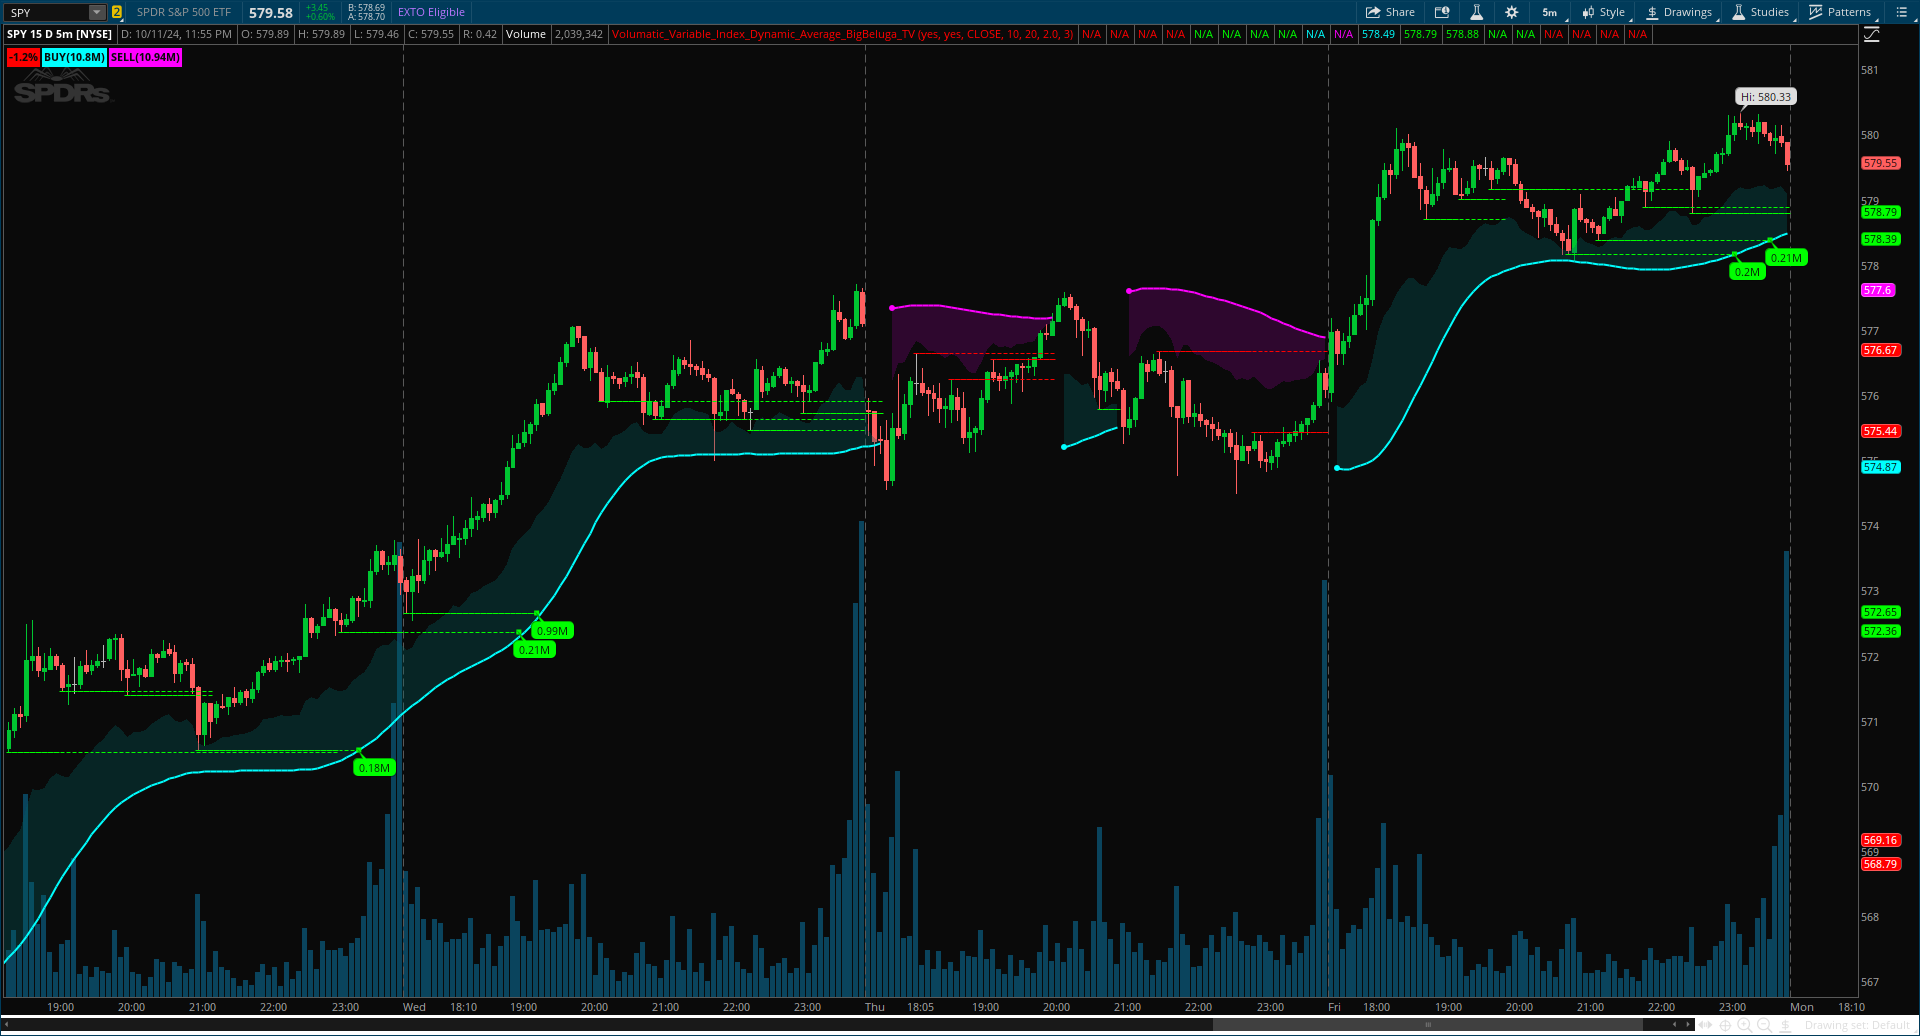
Task: Toggle the crosshair pan icon at bottom
Action: 1725,1025
